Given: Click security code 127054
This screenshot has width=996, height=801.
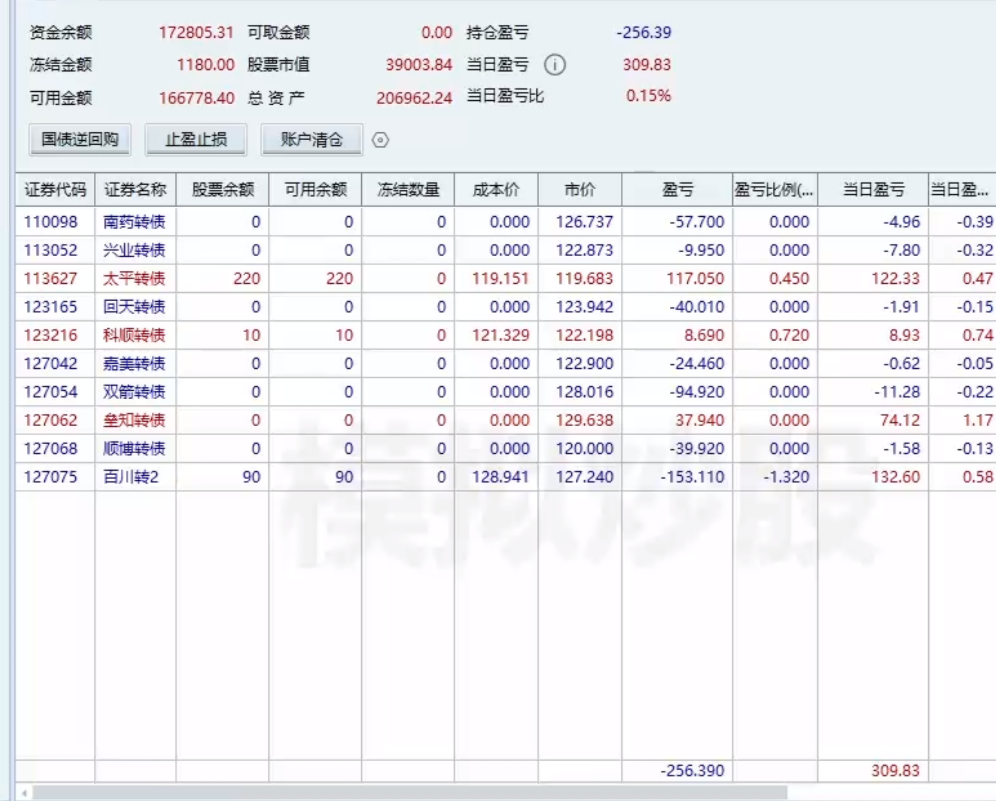Looking at the screenshot, I should pos(51,391).
